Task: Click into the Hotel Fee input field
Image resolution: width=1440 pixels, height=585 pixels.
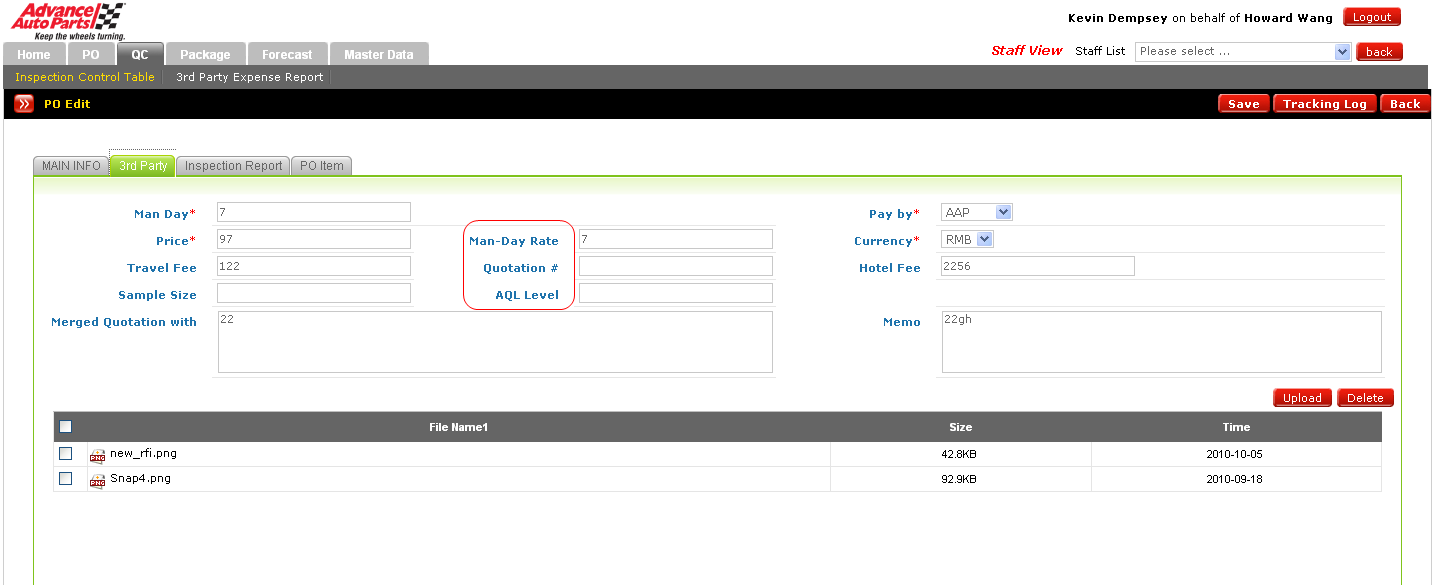Action: (1037, 267)
